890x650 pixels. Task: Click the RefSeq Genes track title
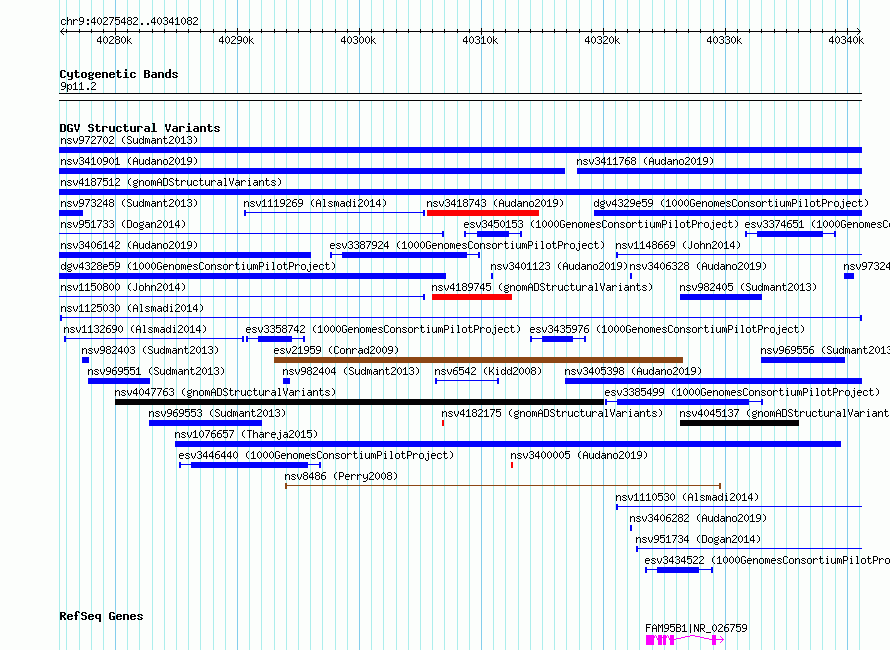[101, 617]
